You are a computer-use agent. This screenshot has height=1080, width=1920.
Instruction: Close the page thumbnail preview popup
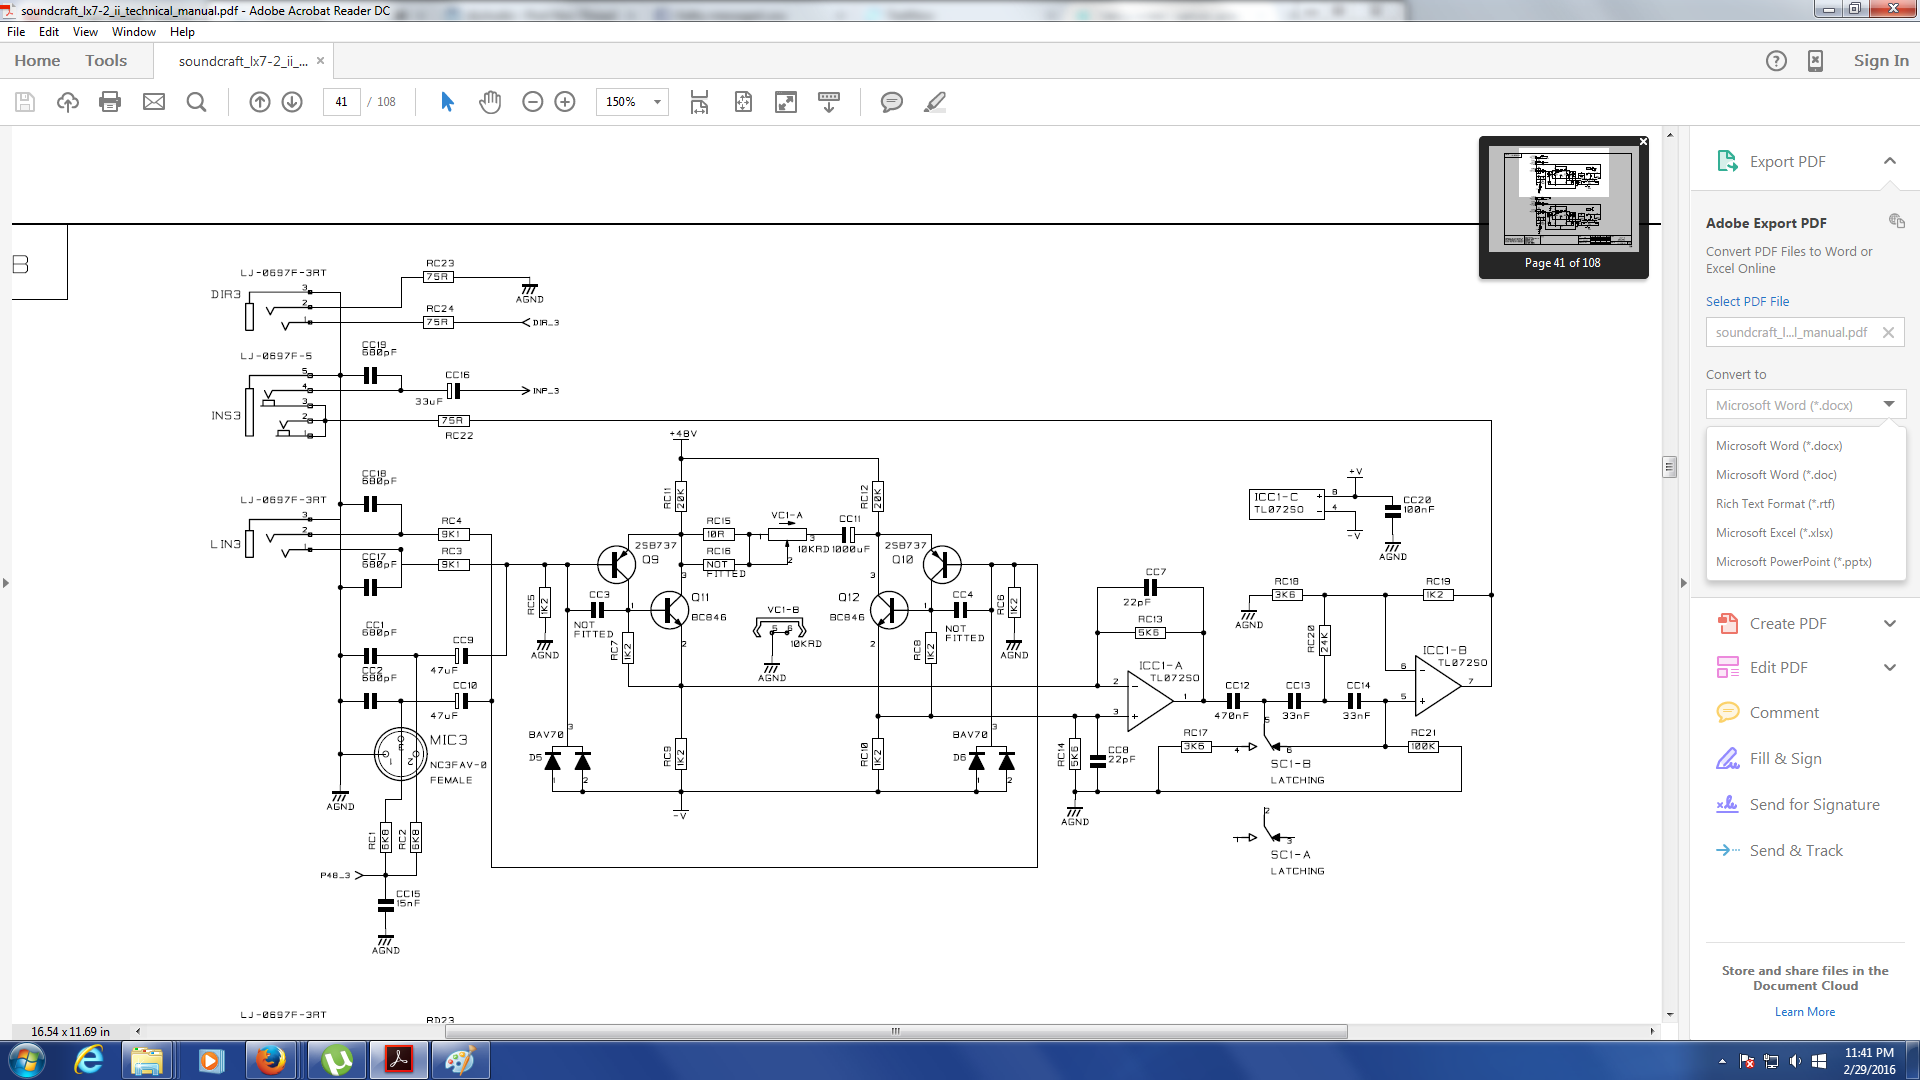[1643, 142]
